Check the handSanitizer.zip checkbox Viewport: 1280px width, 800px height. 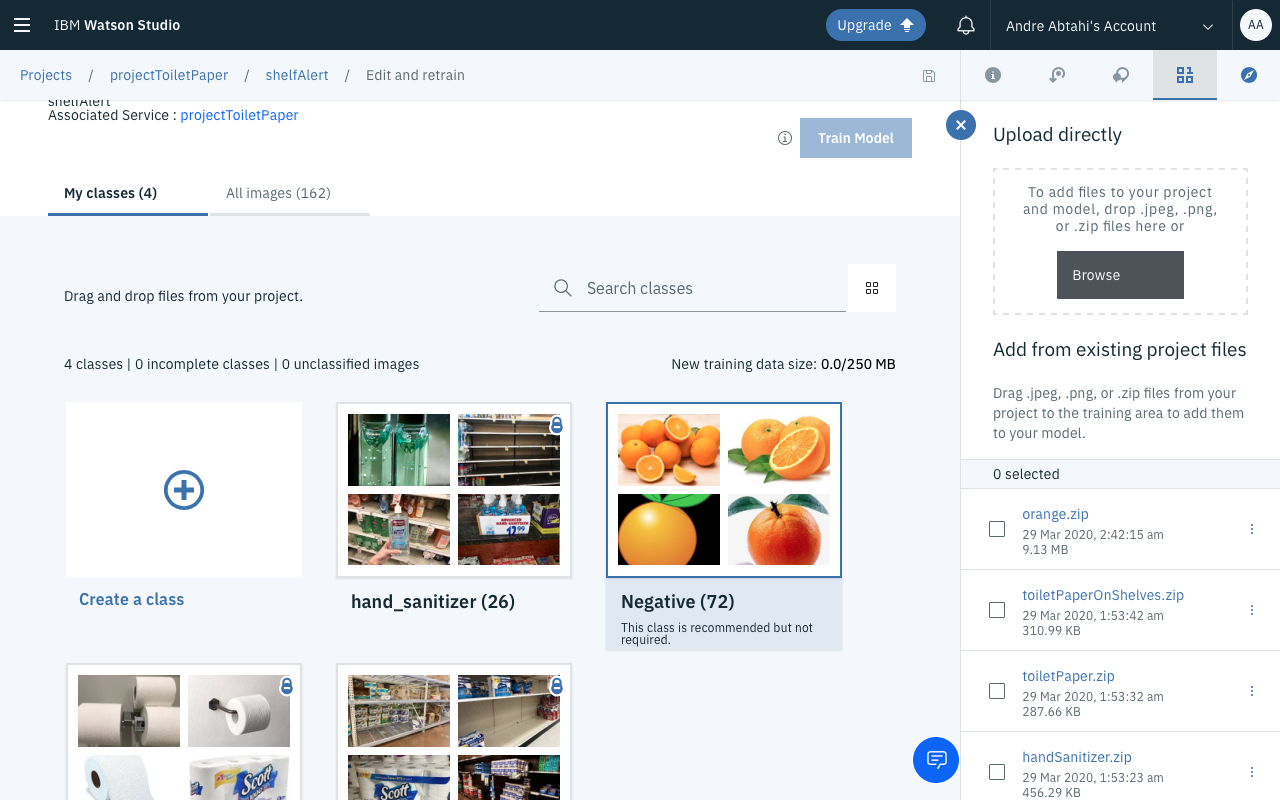pyautogui.click(x=997, y=772)
